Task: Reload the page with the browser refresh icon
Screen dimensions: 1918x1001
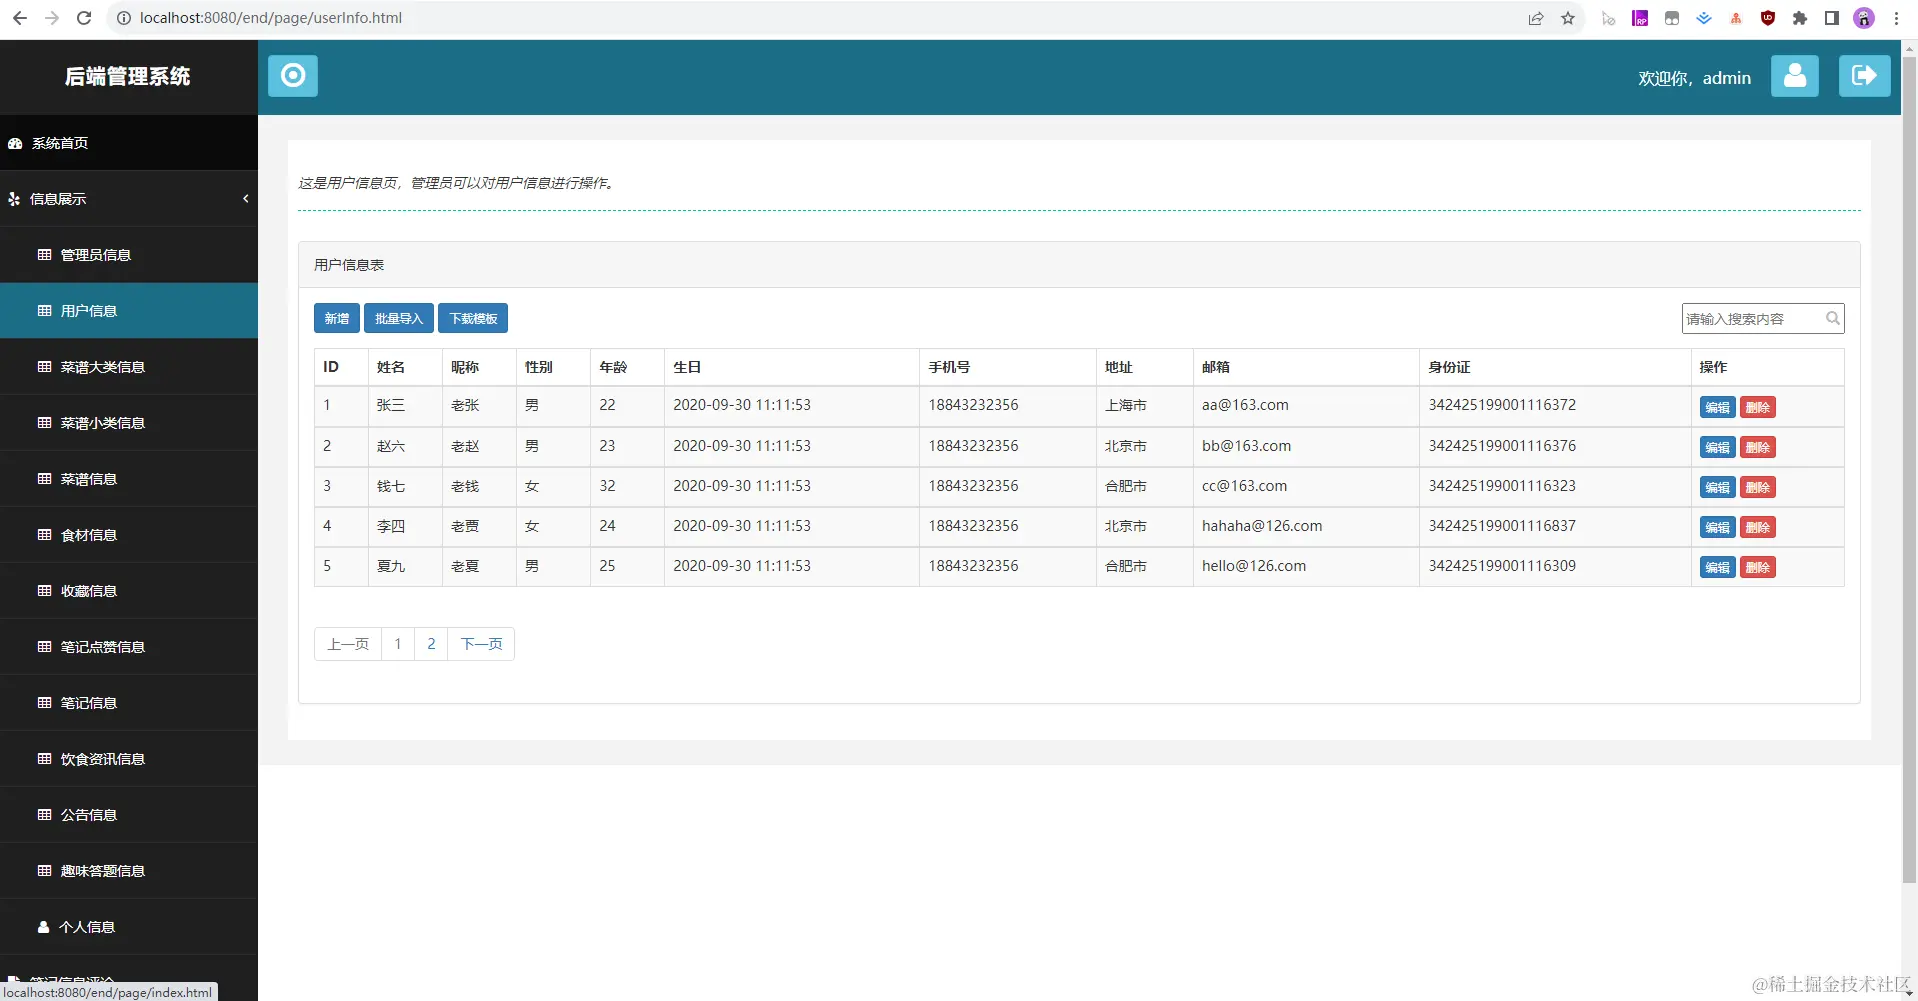Action: (84, 18)
